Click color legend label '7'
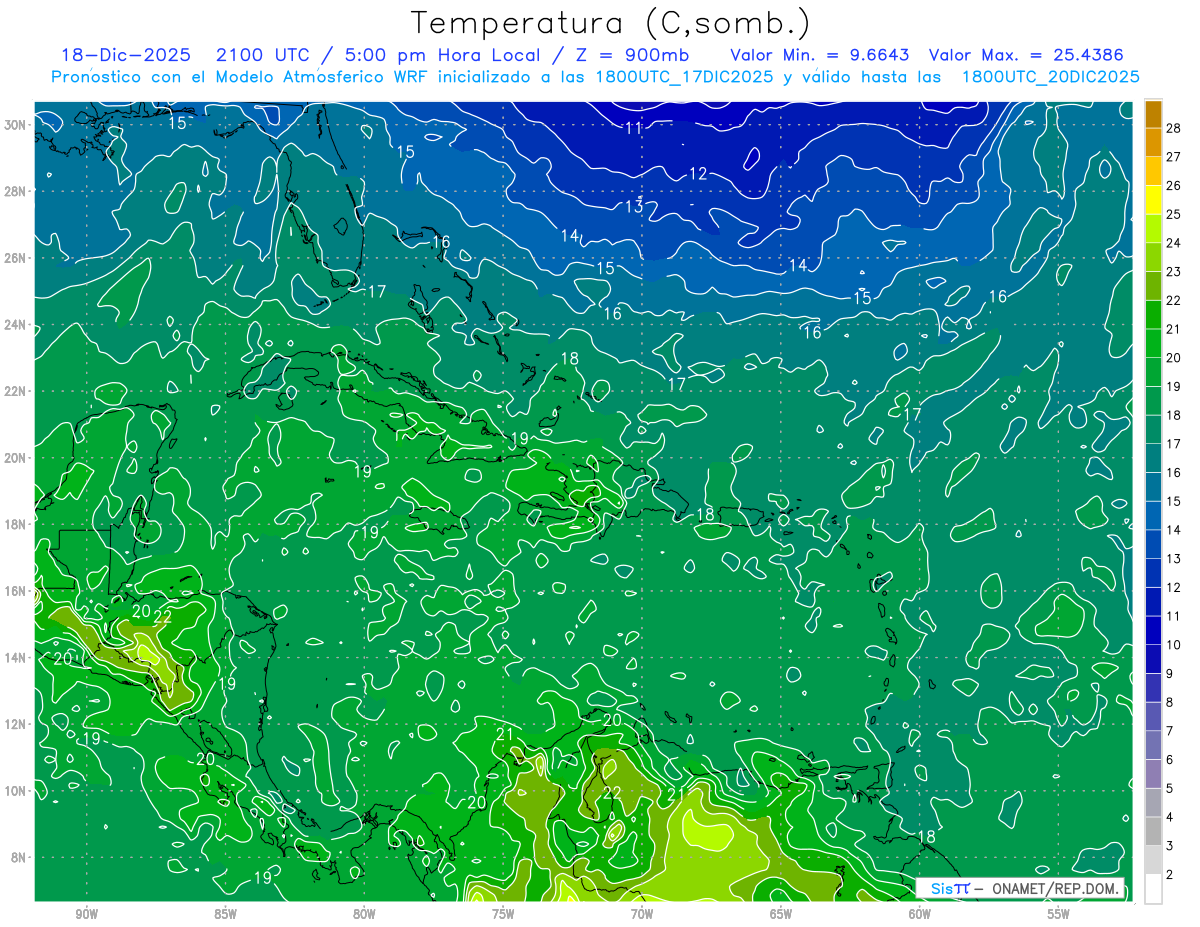 1170,731
